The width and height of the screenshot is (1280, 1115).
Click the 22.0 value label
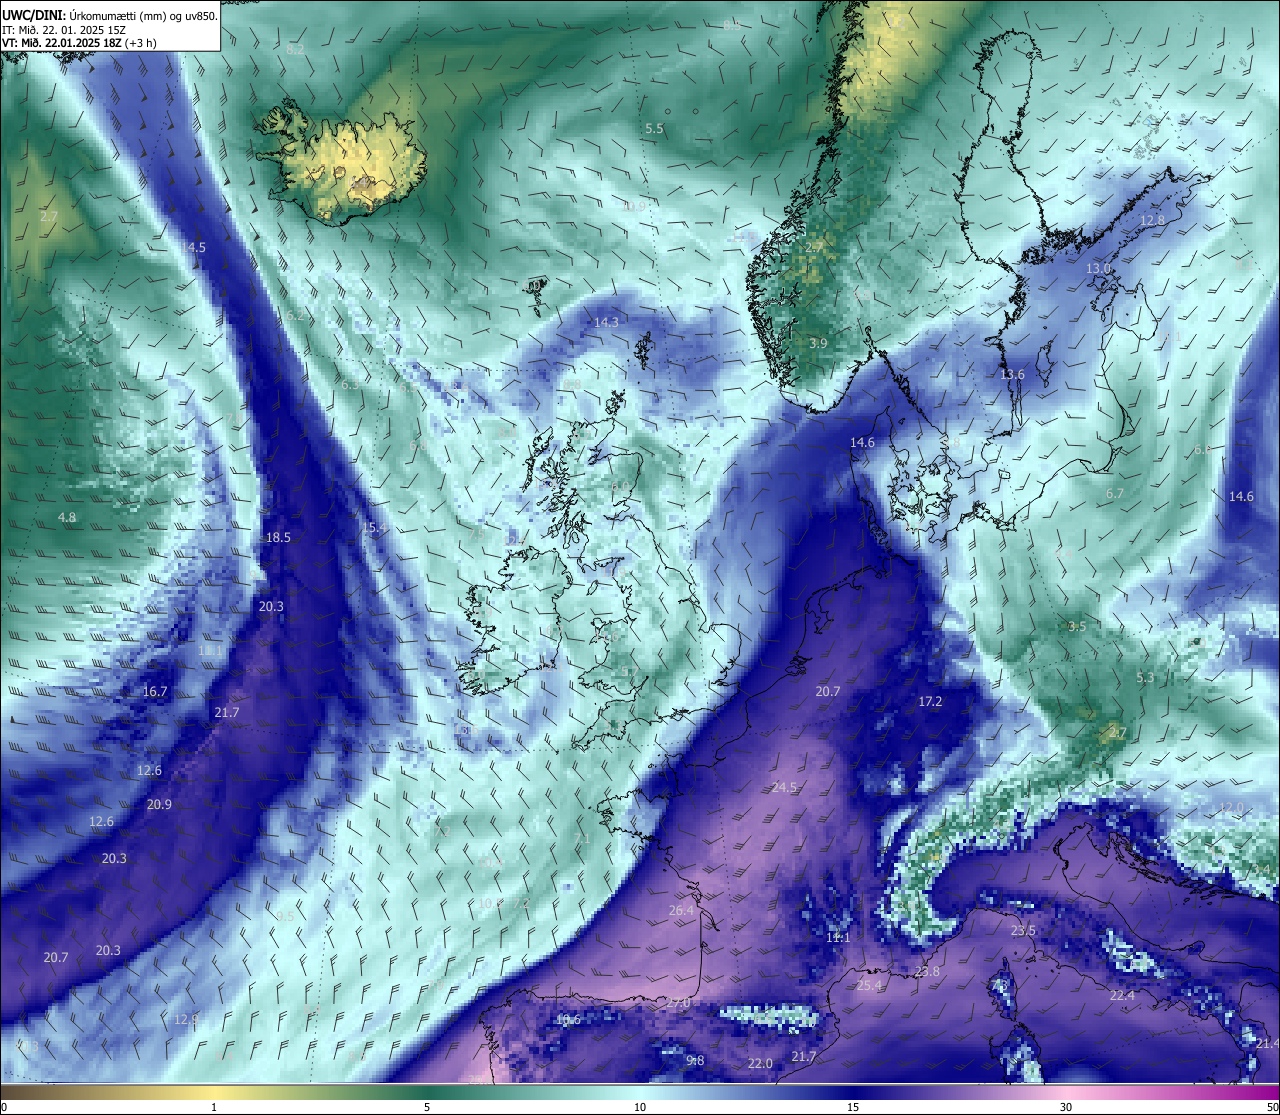[760, 1064]
